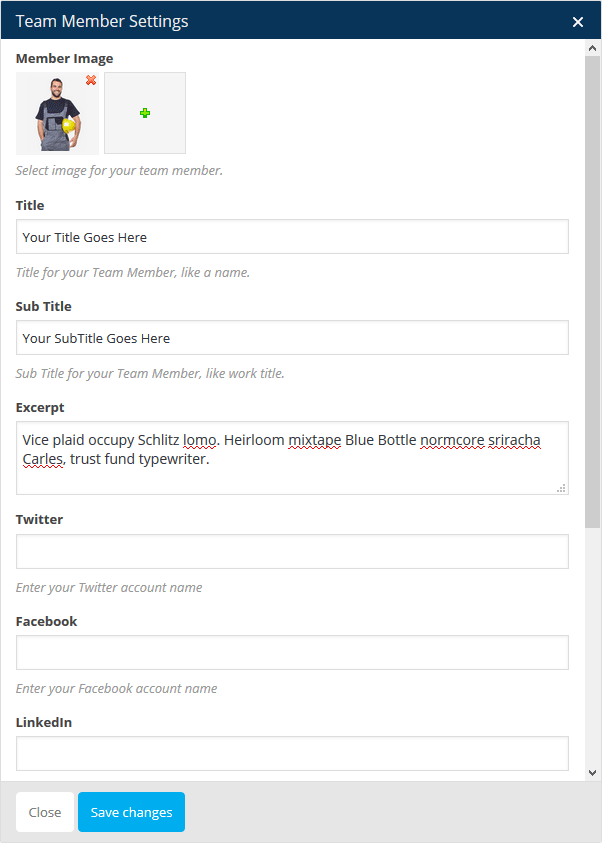Focus the Twitter account name field
602x843 pixels.
tap(292, 552)
